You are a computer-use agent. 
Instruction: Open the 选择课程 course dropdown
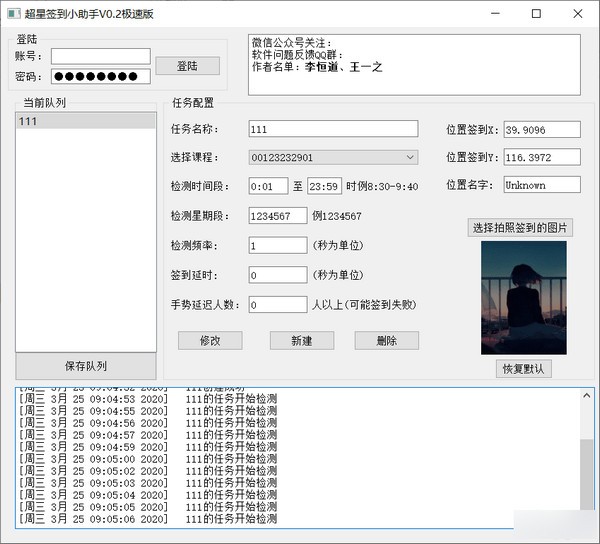point(333,157)
